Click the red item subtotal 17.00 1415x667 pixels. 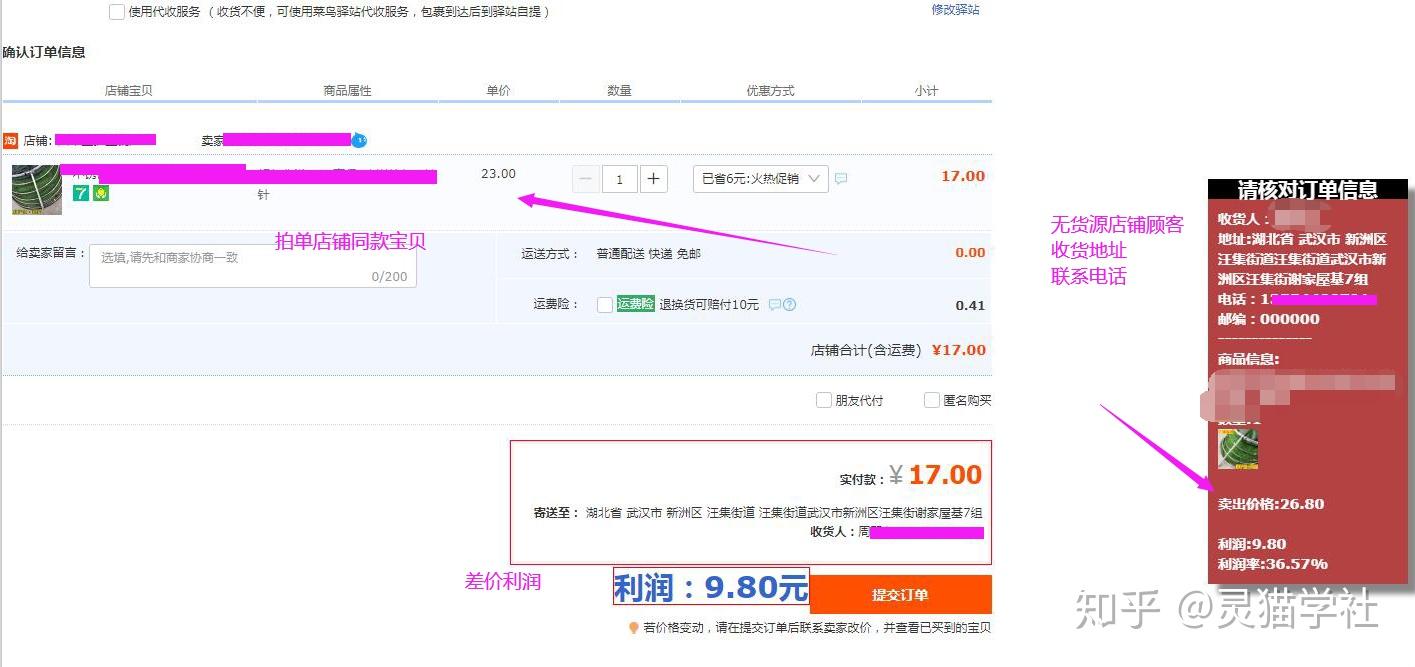pos(963,176)
